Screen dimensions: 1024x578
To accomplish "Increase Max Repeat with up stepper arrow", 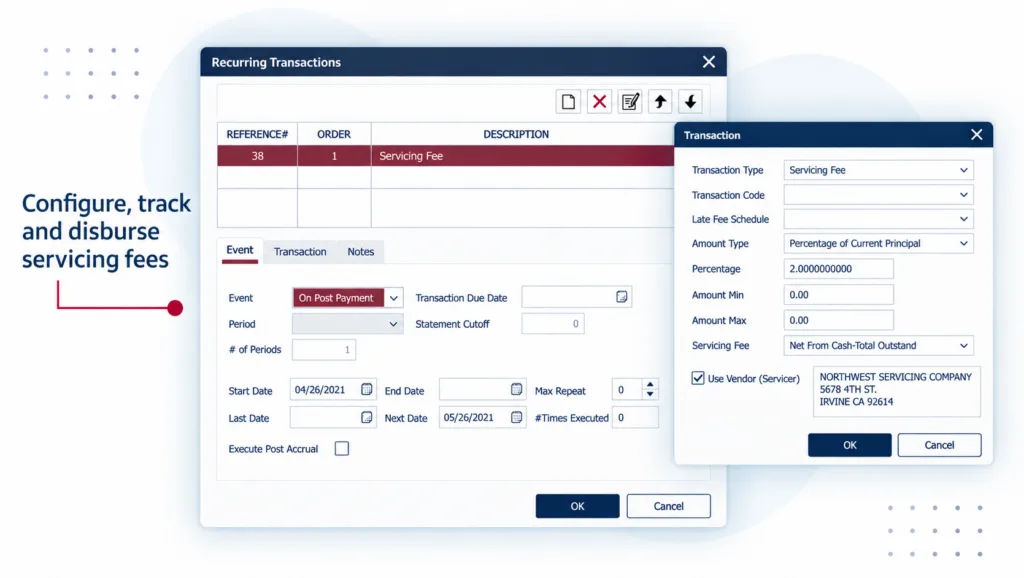I will [650, 385].
